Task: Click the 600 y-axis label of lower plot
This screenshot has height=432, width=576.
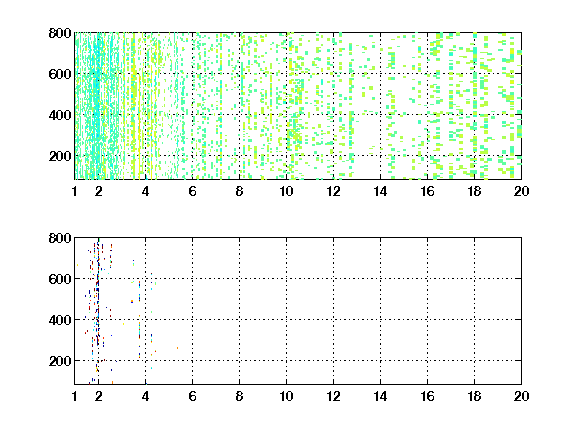Action: click(60, 279)
